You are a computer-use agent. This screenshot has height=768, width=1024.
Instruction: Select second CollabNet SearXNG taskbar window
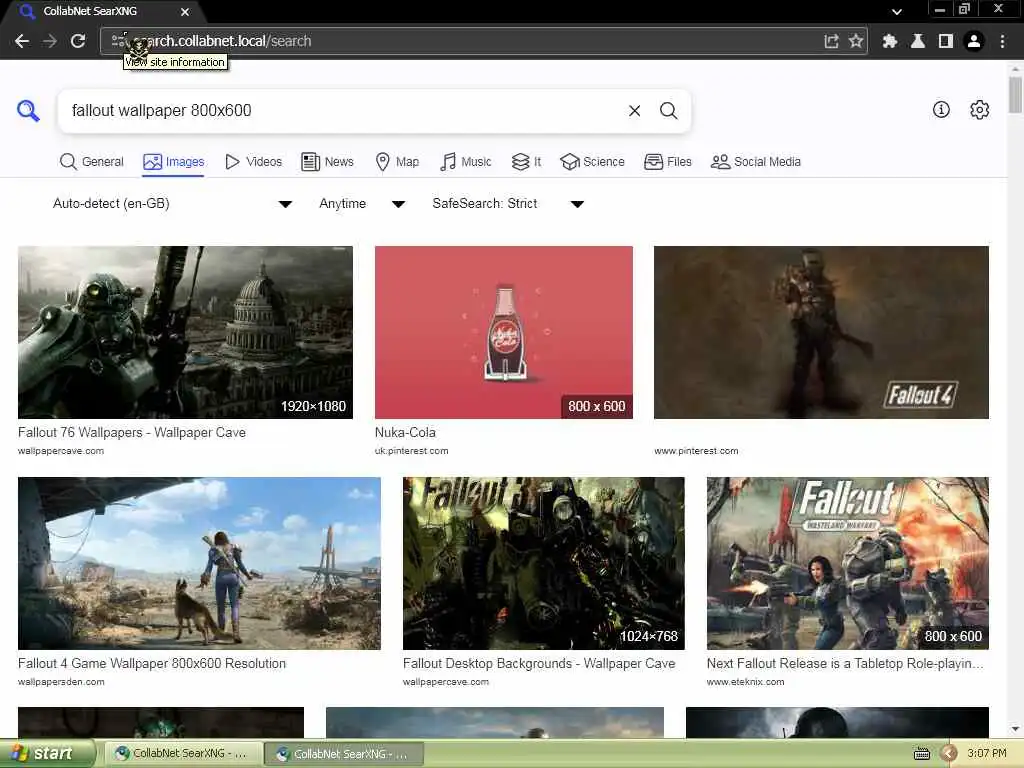344,754
